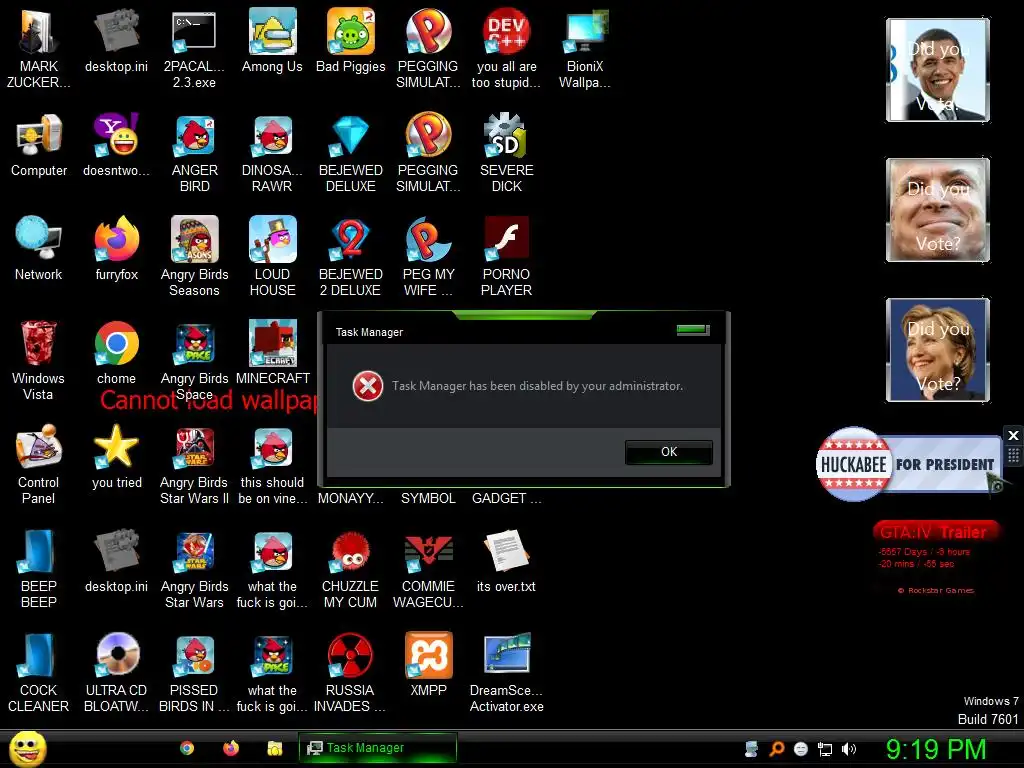Open the network tray icon

point(825,749)
